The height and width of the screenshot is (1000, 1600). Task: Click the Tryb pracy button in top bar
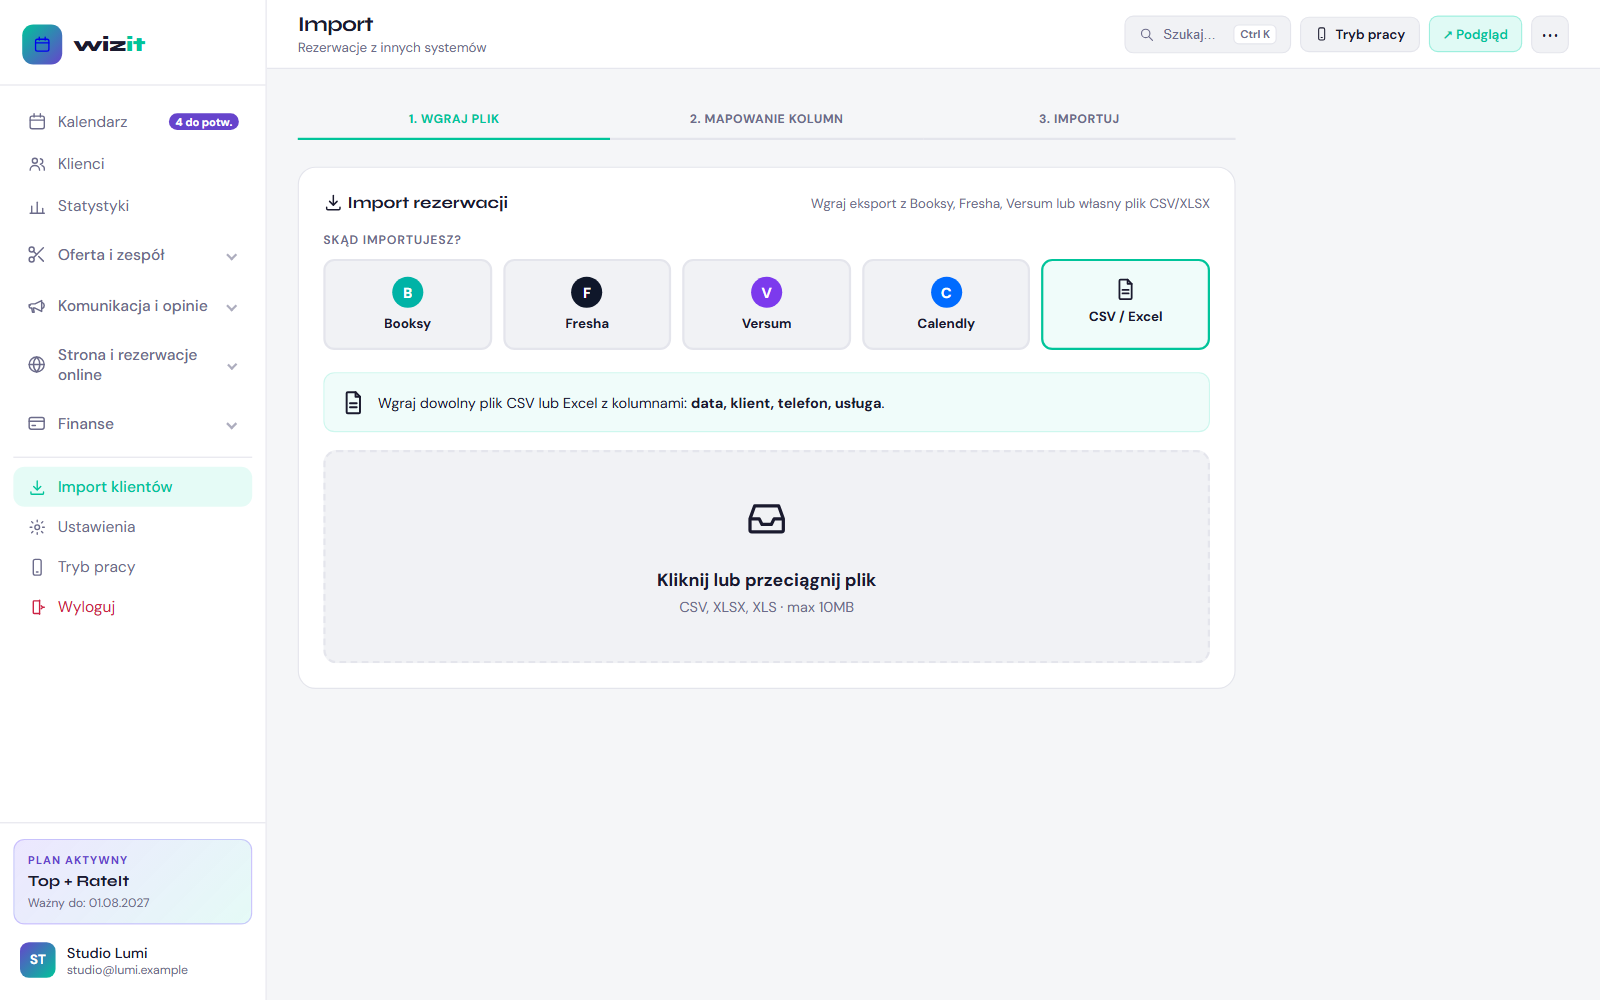pyautogui.click(x=1360, y=34)
